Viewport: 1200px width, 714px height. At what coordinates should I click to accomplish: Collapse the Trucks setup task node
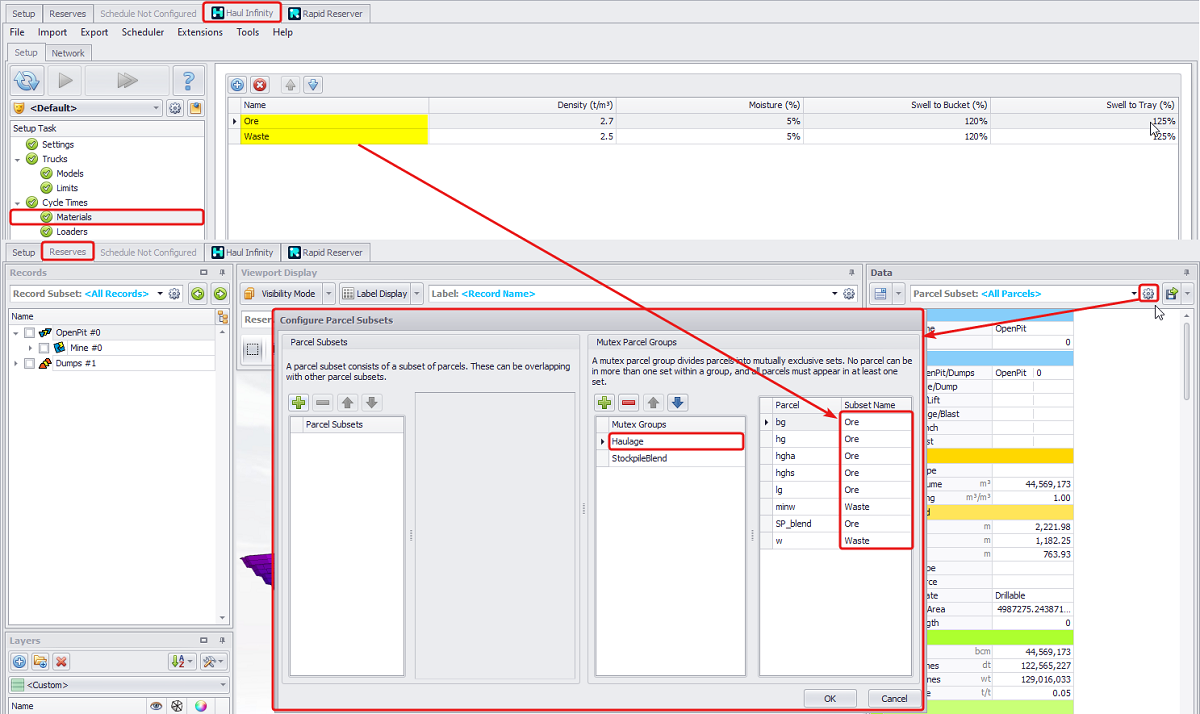pos(17,159)
